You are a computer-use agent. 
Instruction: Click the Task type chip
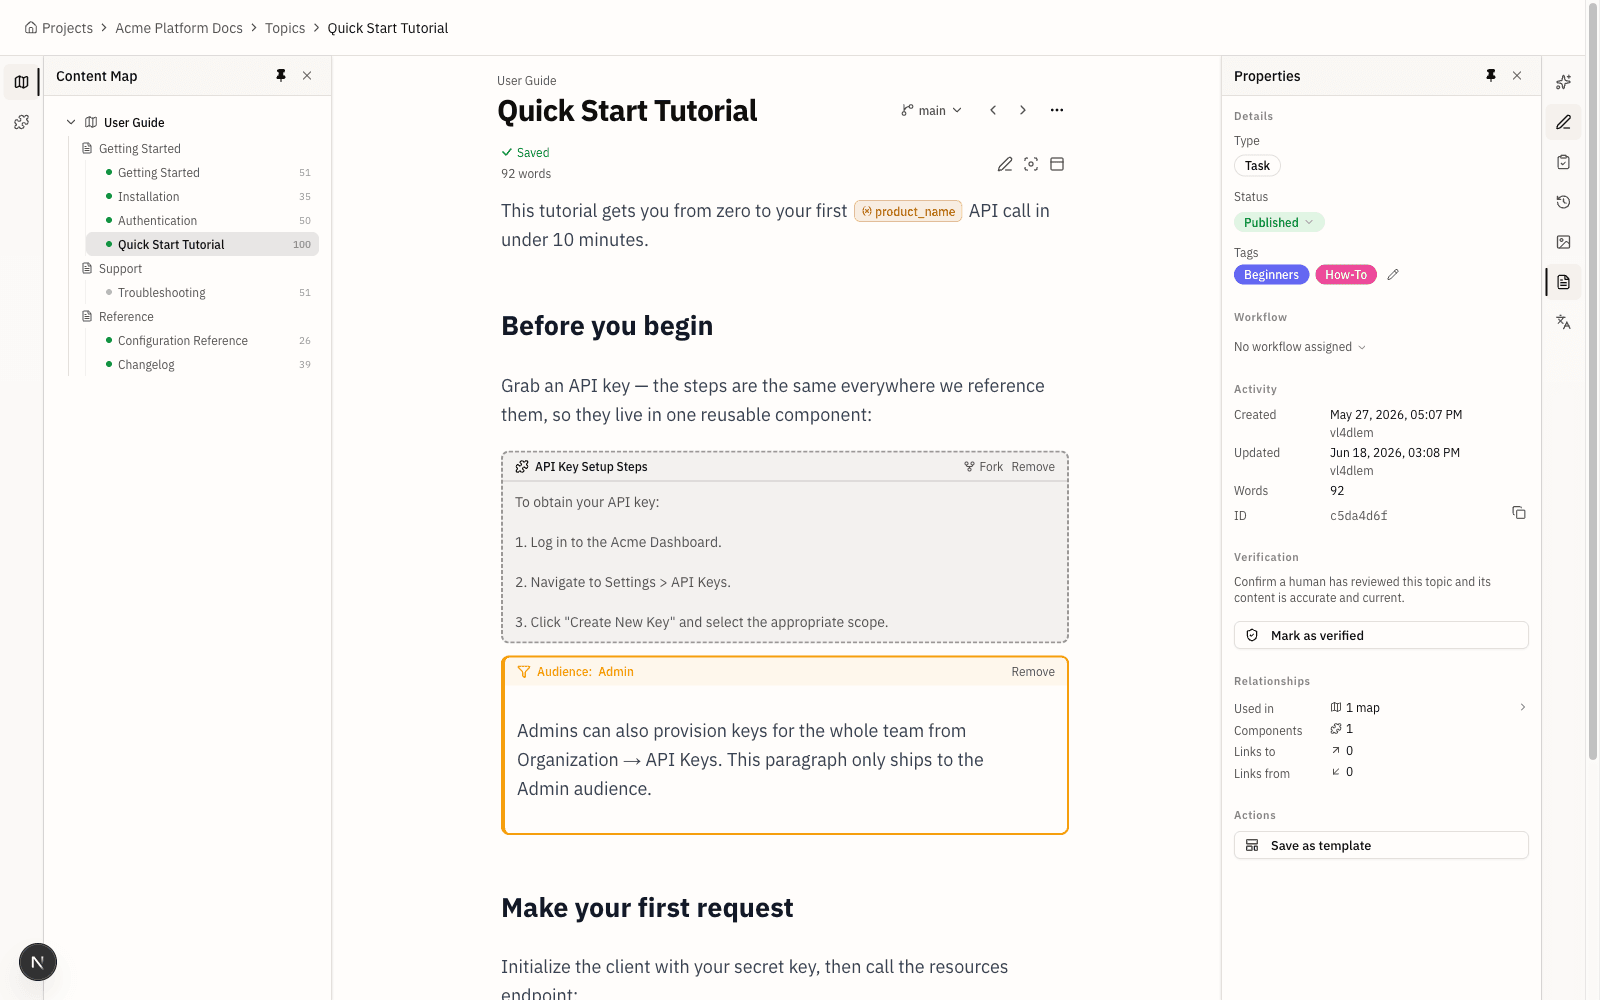tap(1257, 166)
